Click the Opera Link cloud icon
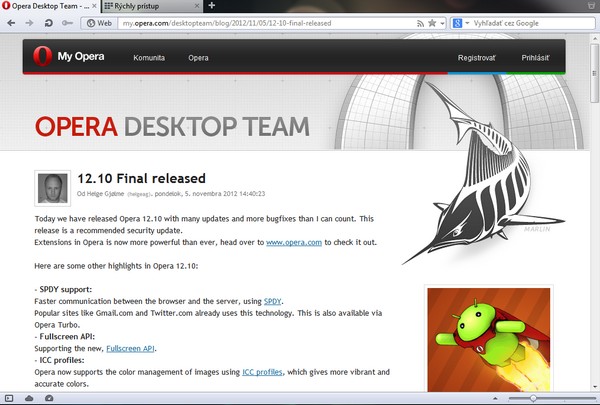Screen dimensions: 600x405 29,398
